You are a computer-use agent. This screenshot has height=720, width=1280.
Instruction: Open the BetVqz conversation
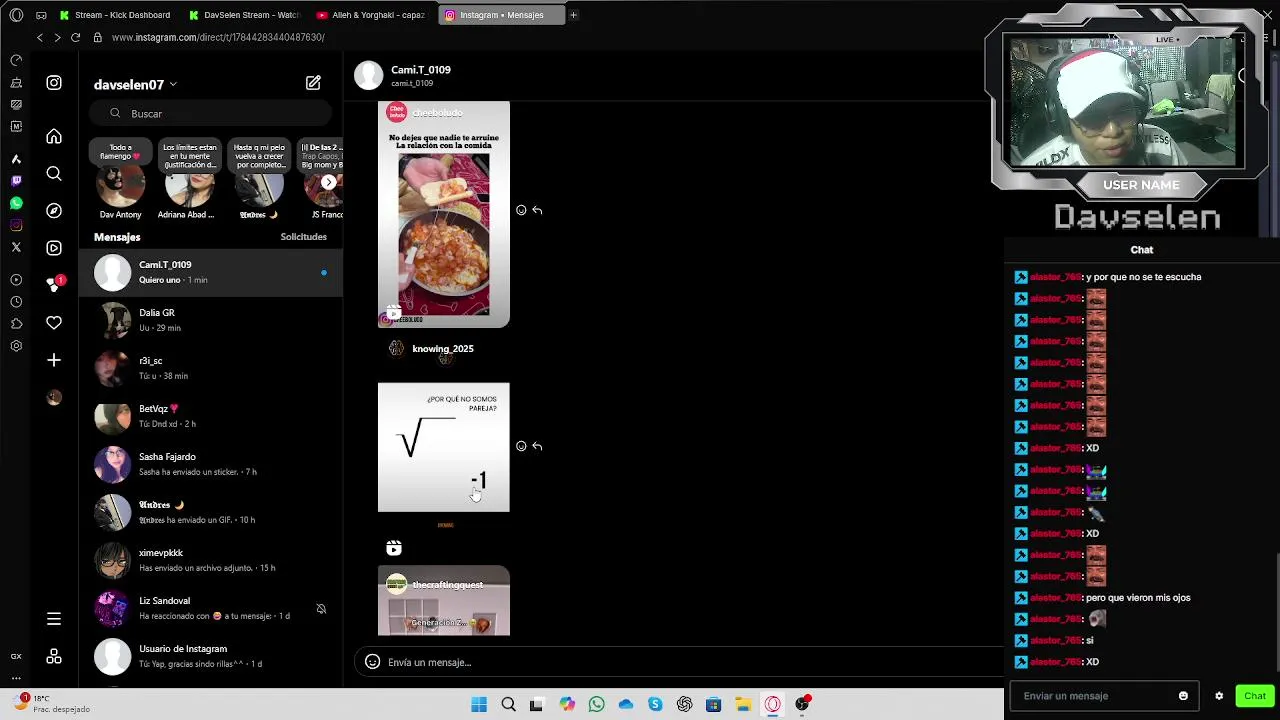pos(211,416)
